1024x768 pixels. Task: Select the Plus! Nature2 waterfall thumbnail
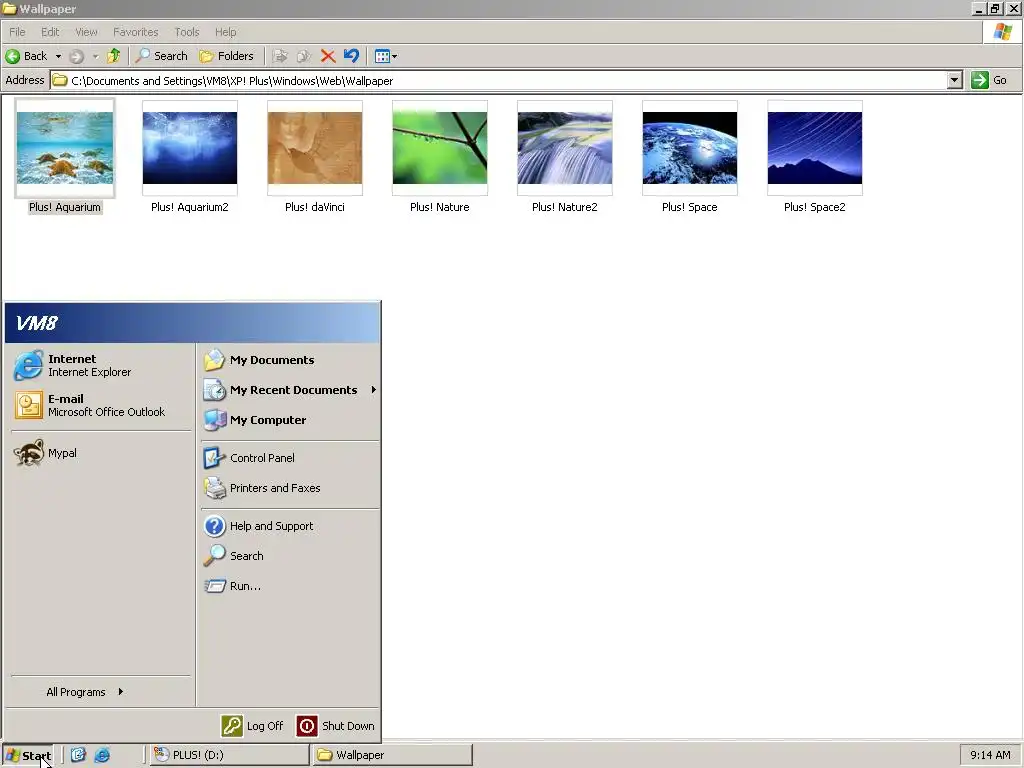click(x=565, y=148)
